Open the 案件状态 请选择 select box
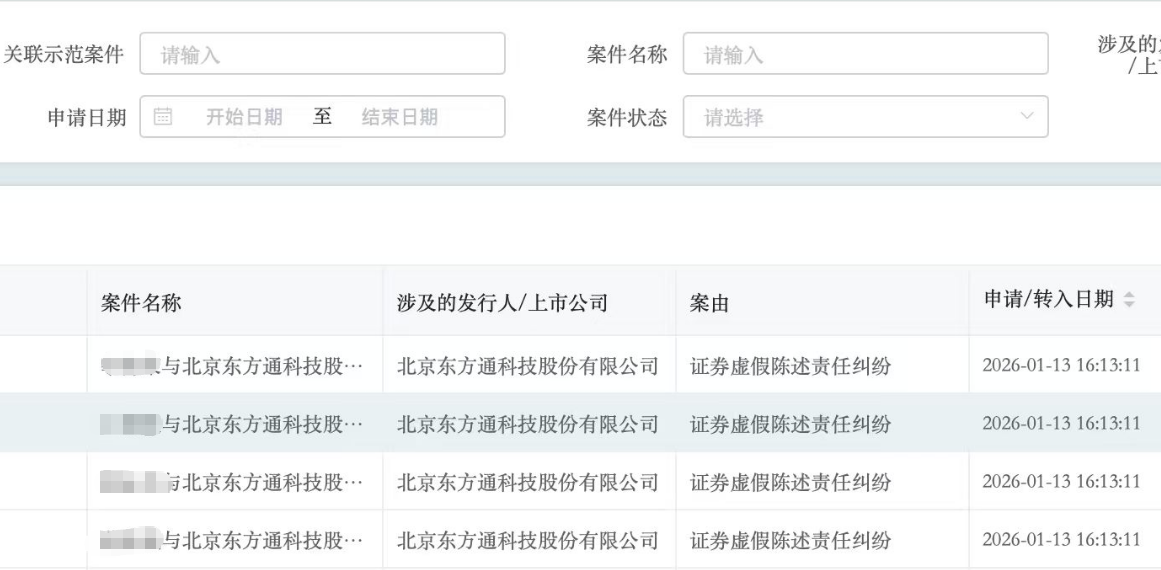1161x570 pixels. 866,116
